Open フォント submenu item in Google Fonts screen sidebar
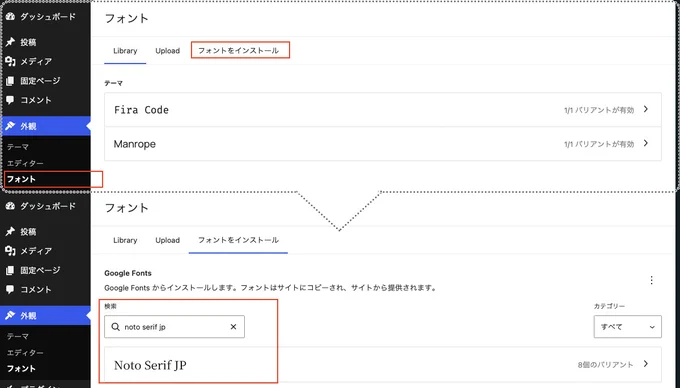 pyautogui.click(x=21, y=368)
